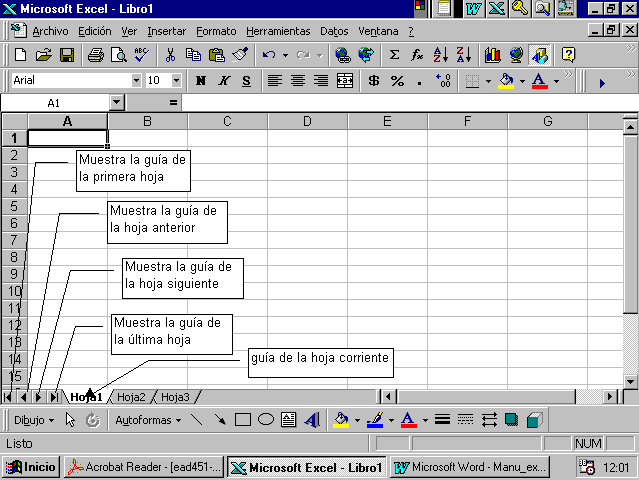639x480 pixels.
Task: Toggle italic K formatting
Action: click(x=223, y=81)
